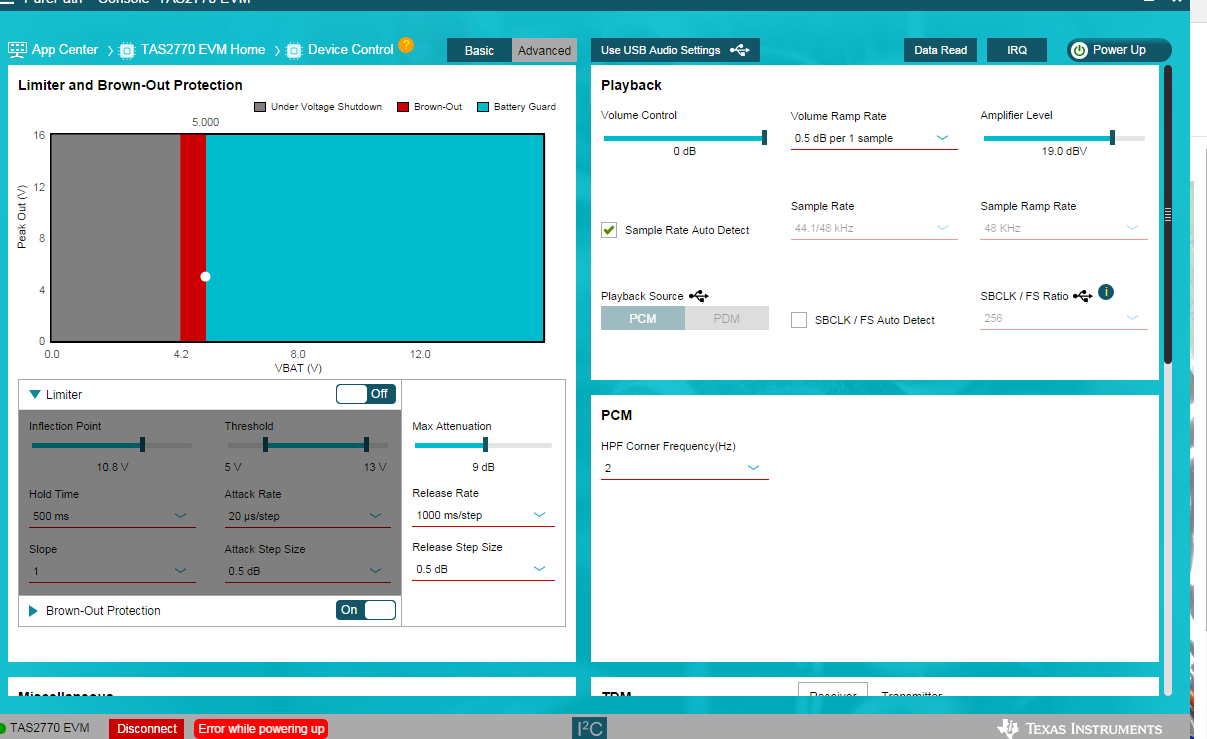Screen dimensions: 1207x739
Task: Click the Max Attenuation slider handle
Action: click(485, 445)
